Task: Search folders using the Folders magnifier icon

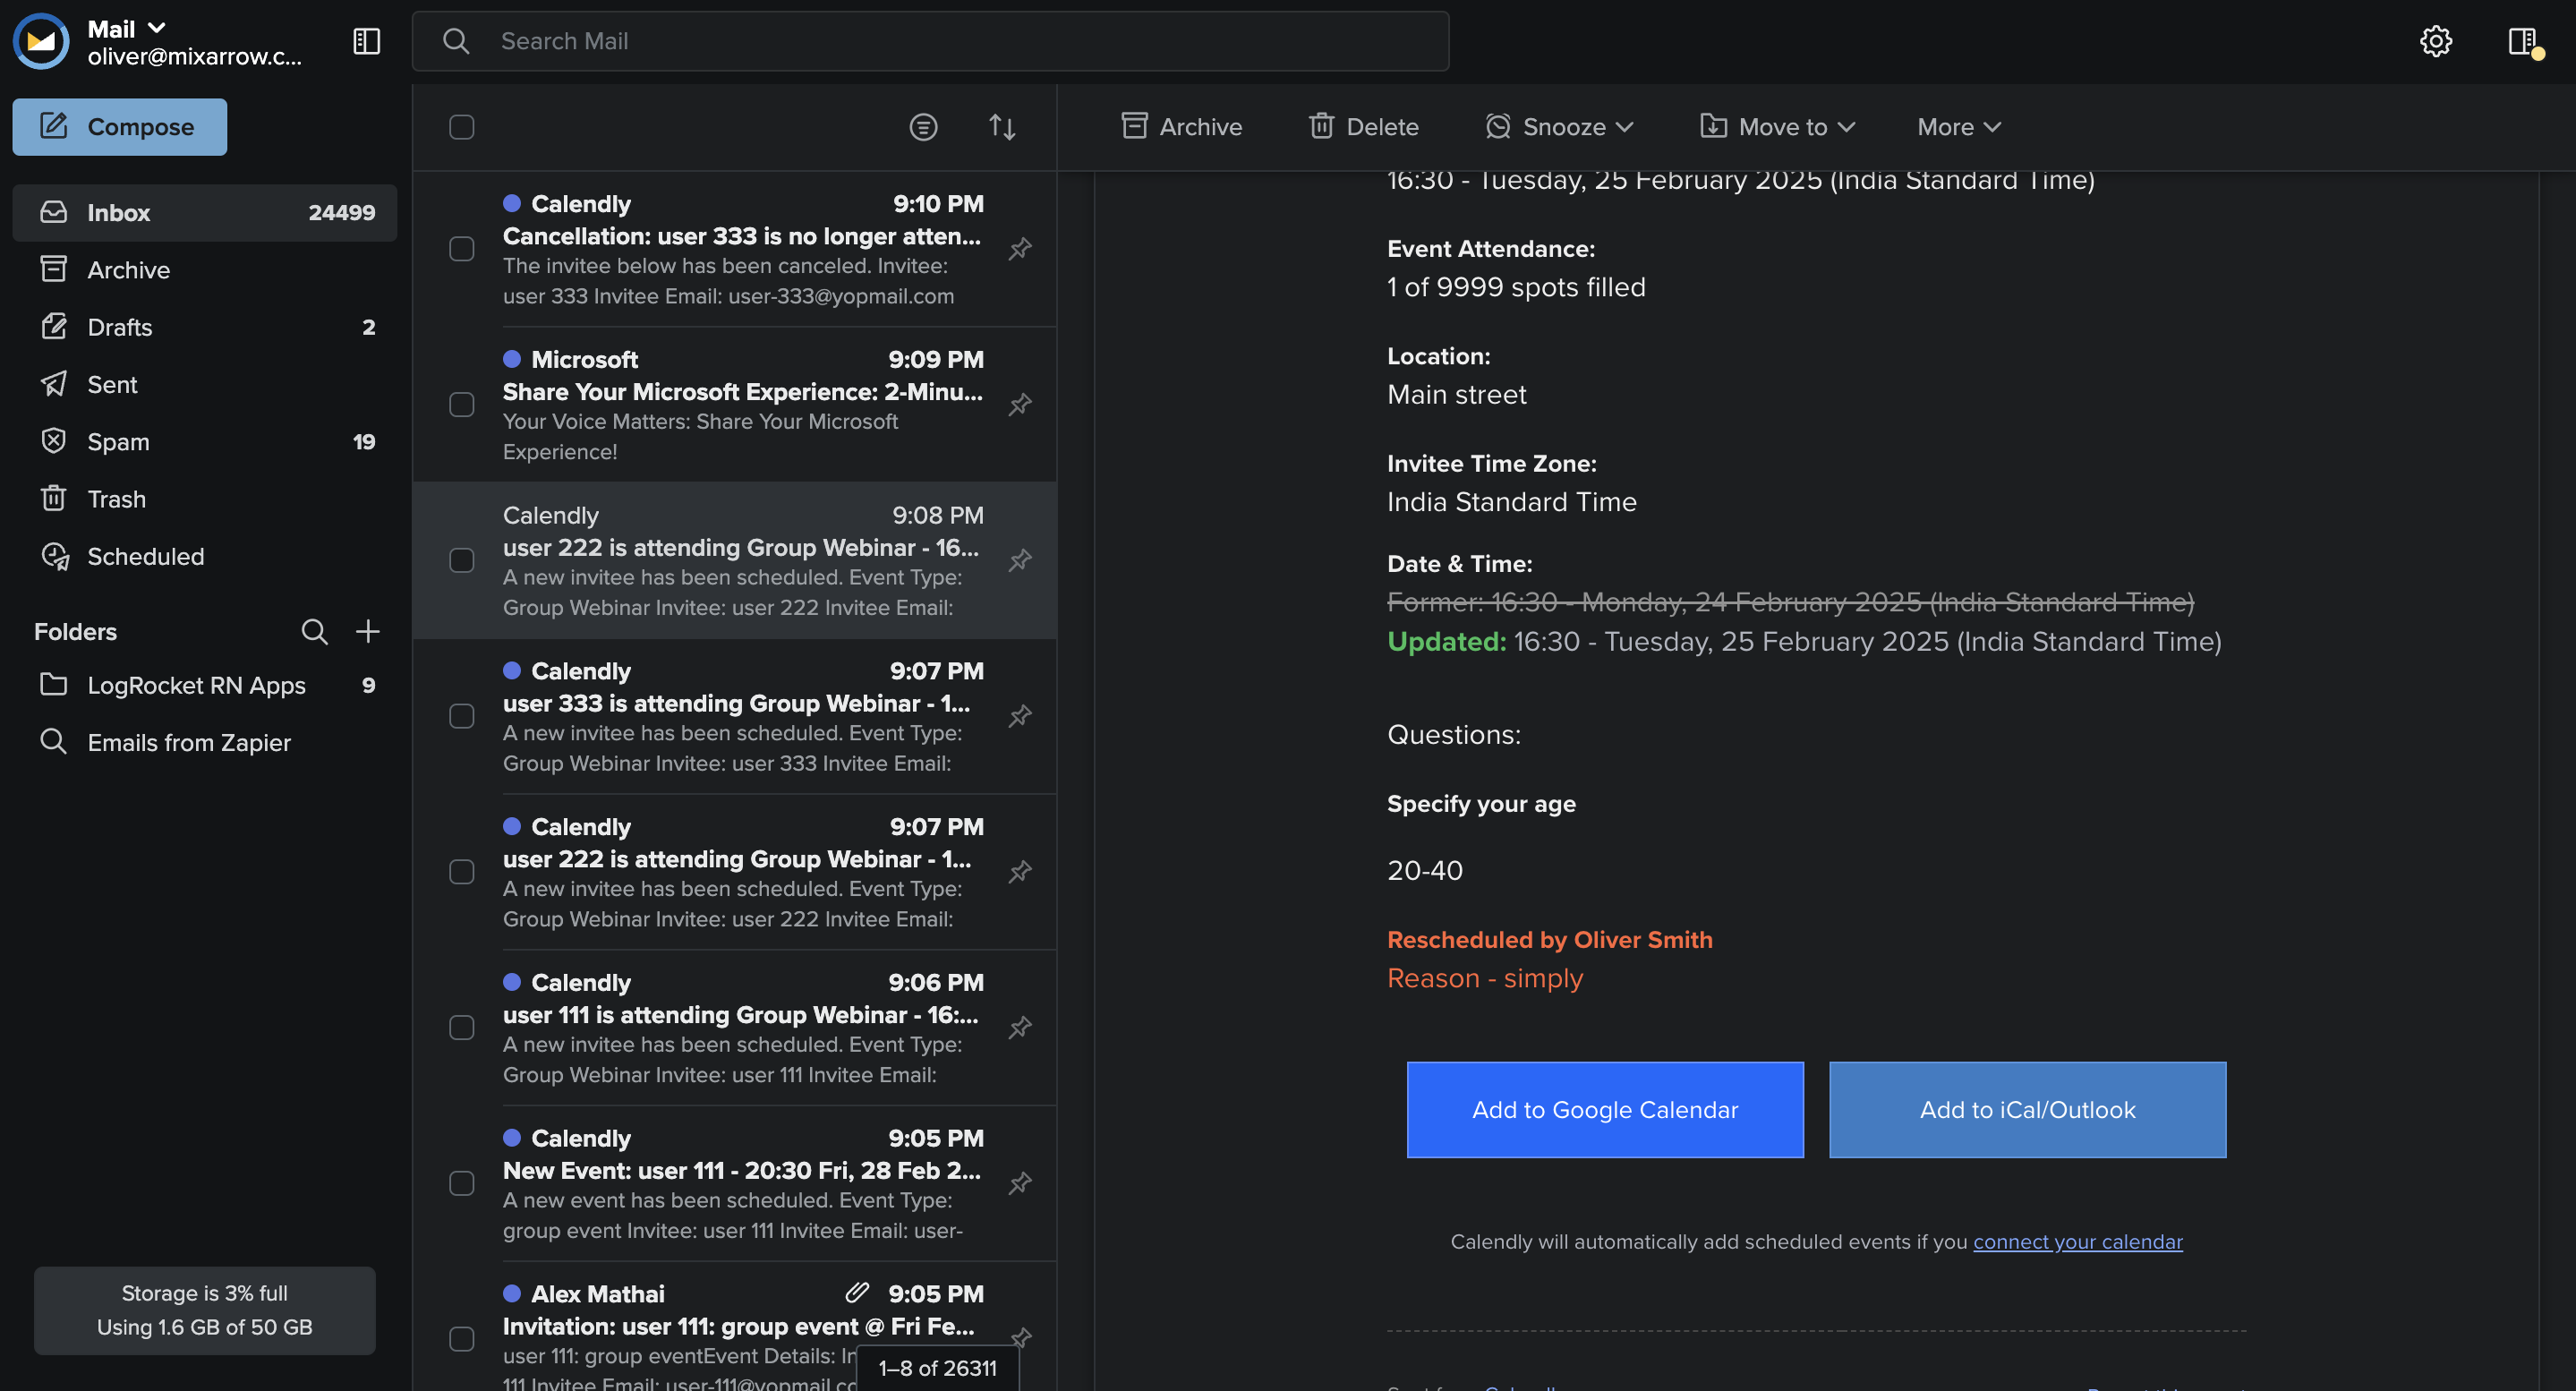Action: pyautogui.click(x=314, y=631)
